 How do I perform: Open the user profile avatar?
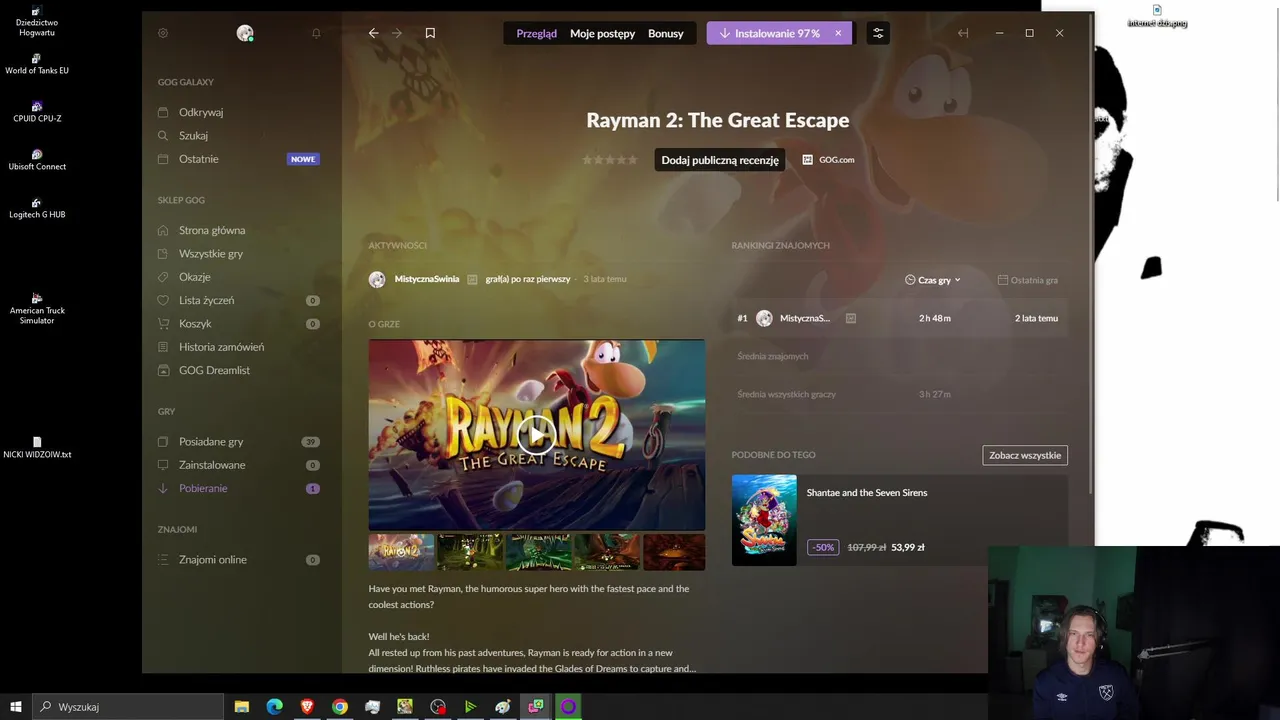(245, 33)
